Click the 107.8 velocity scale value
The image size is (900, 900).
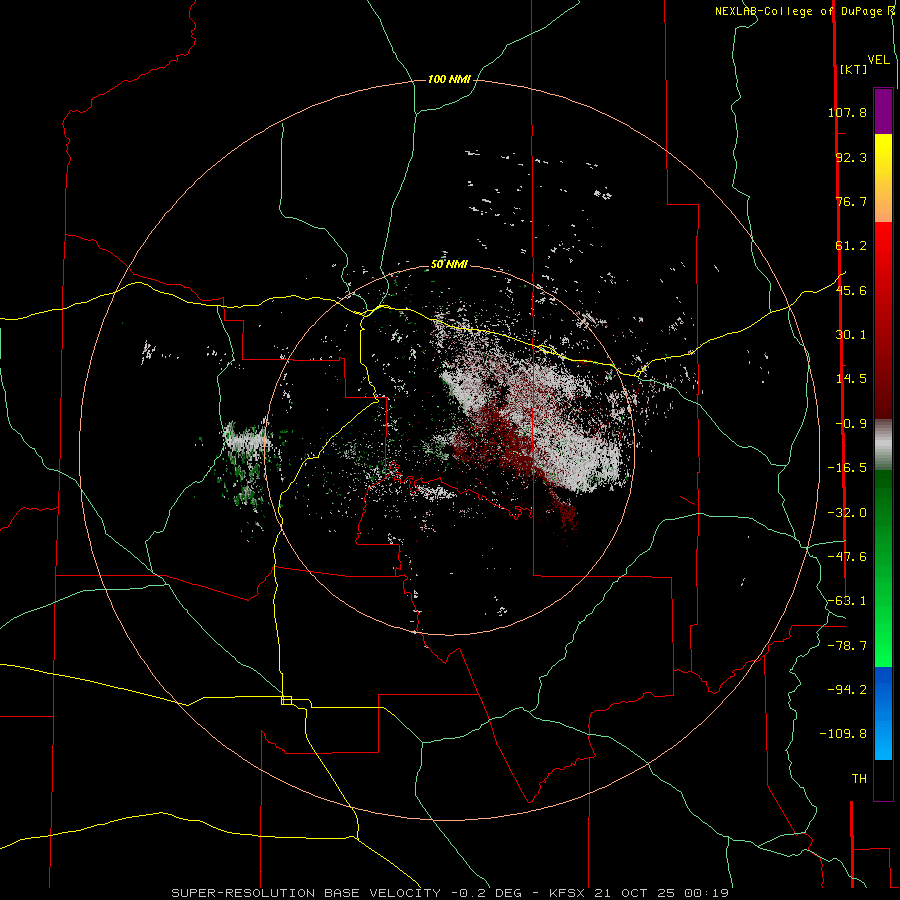coord(847,112)
